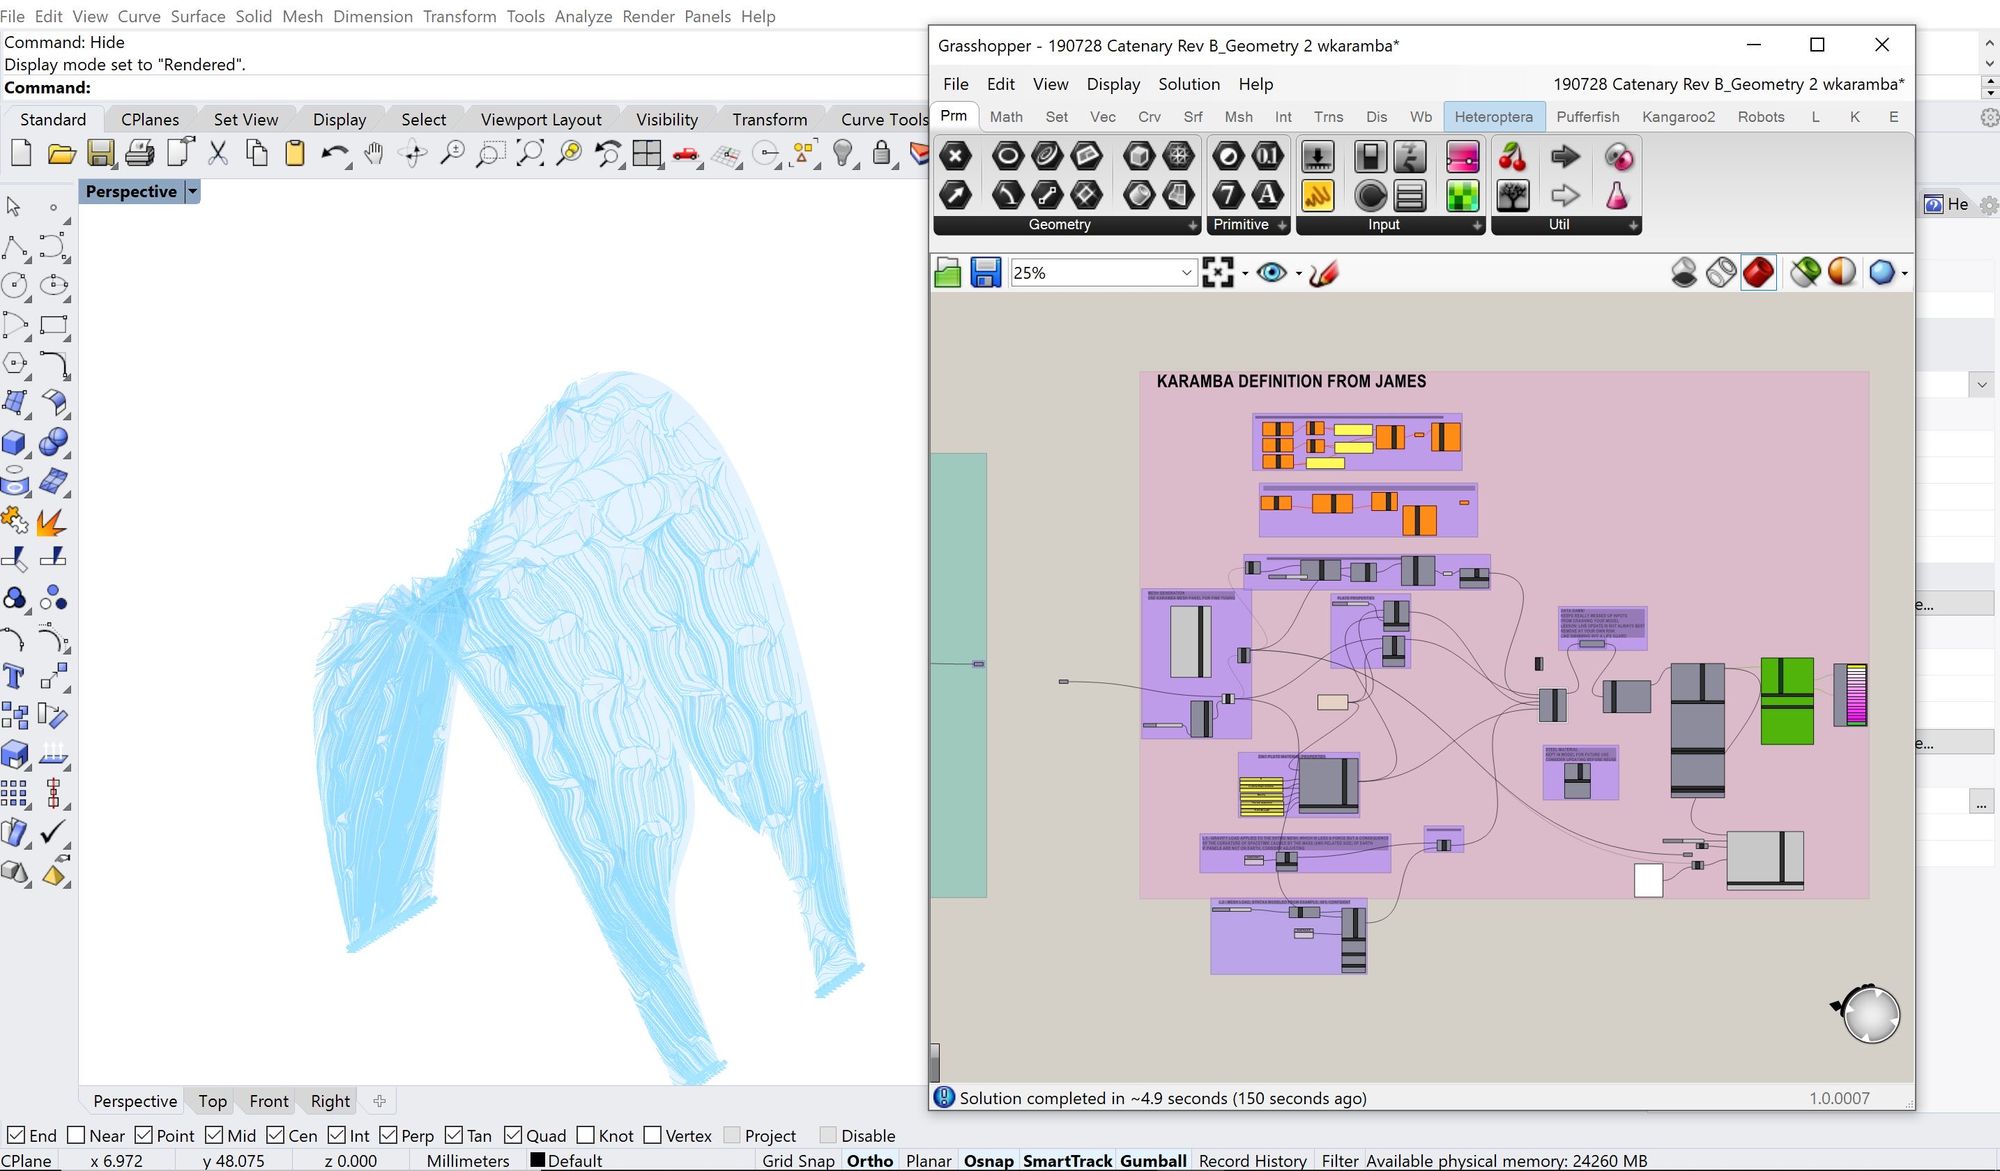
Task: Switch to Kangaroo2 component tab
Action: pyautogui.click(x=1677, y=117)
